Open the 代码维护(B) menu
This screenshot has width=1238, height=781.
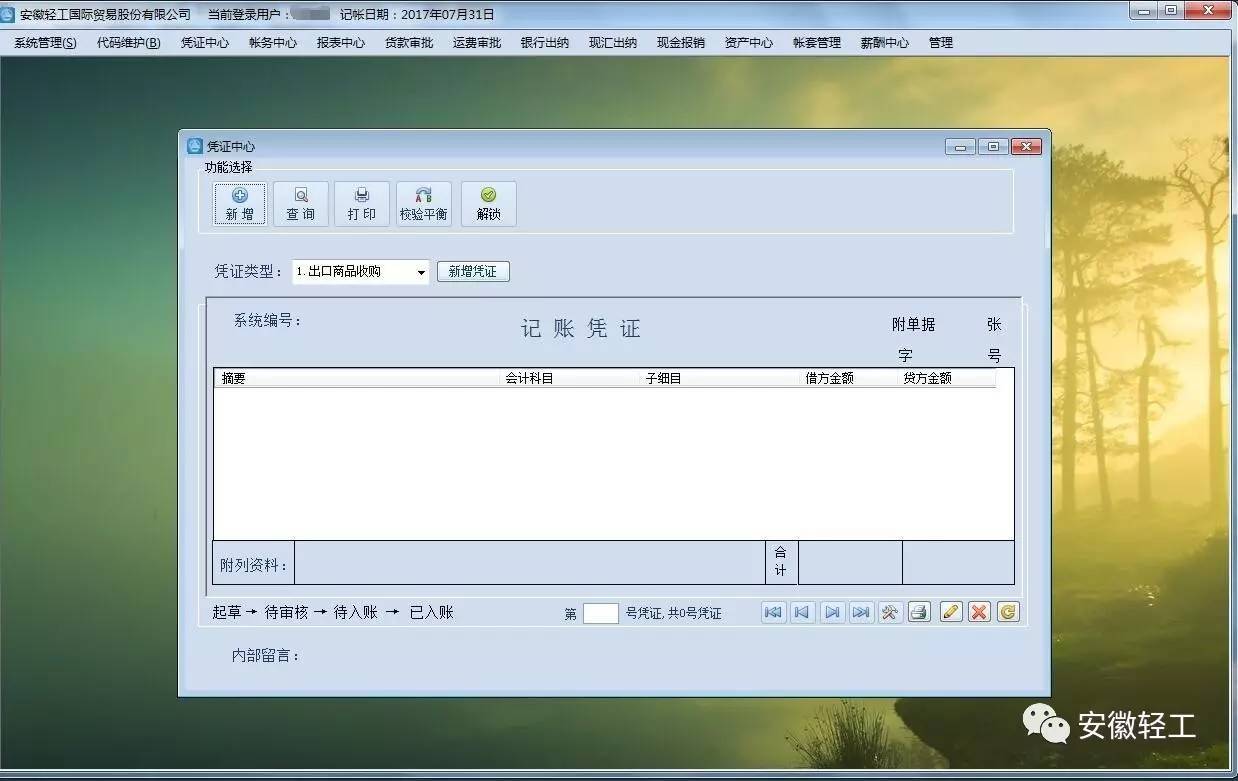[x=129, y=43]
